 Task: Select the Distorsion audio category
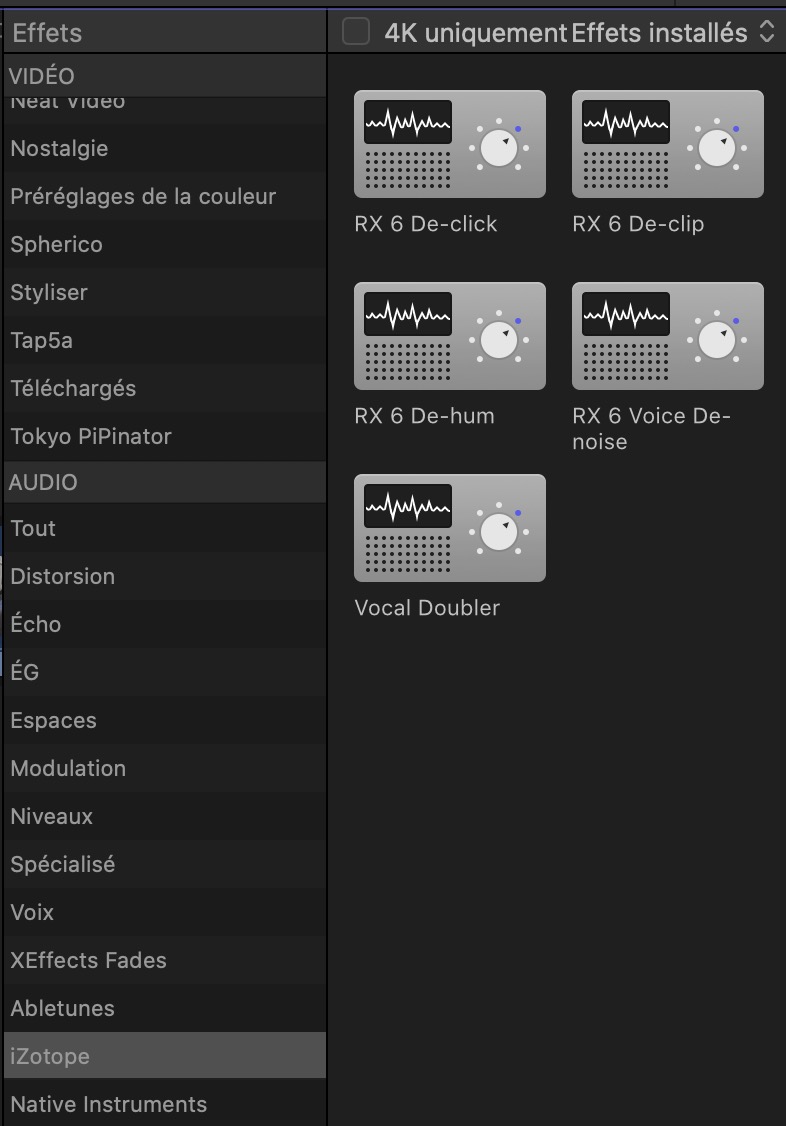[x=164, y=577]
